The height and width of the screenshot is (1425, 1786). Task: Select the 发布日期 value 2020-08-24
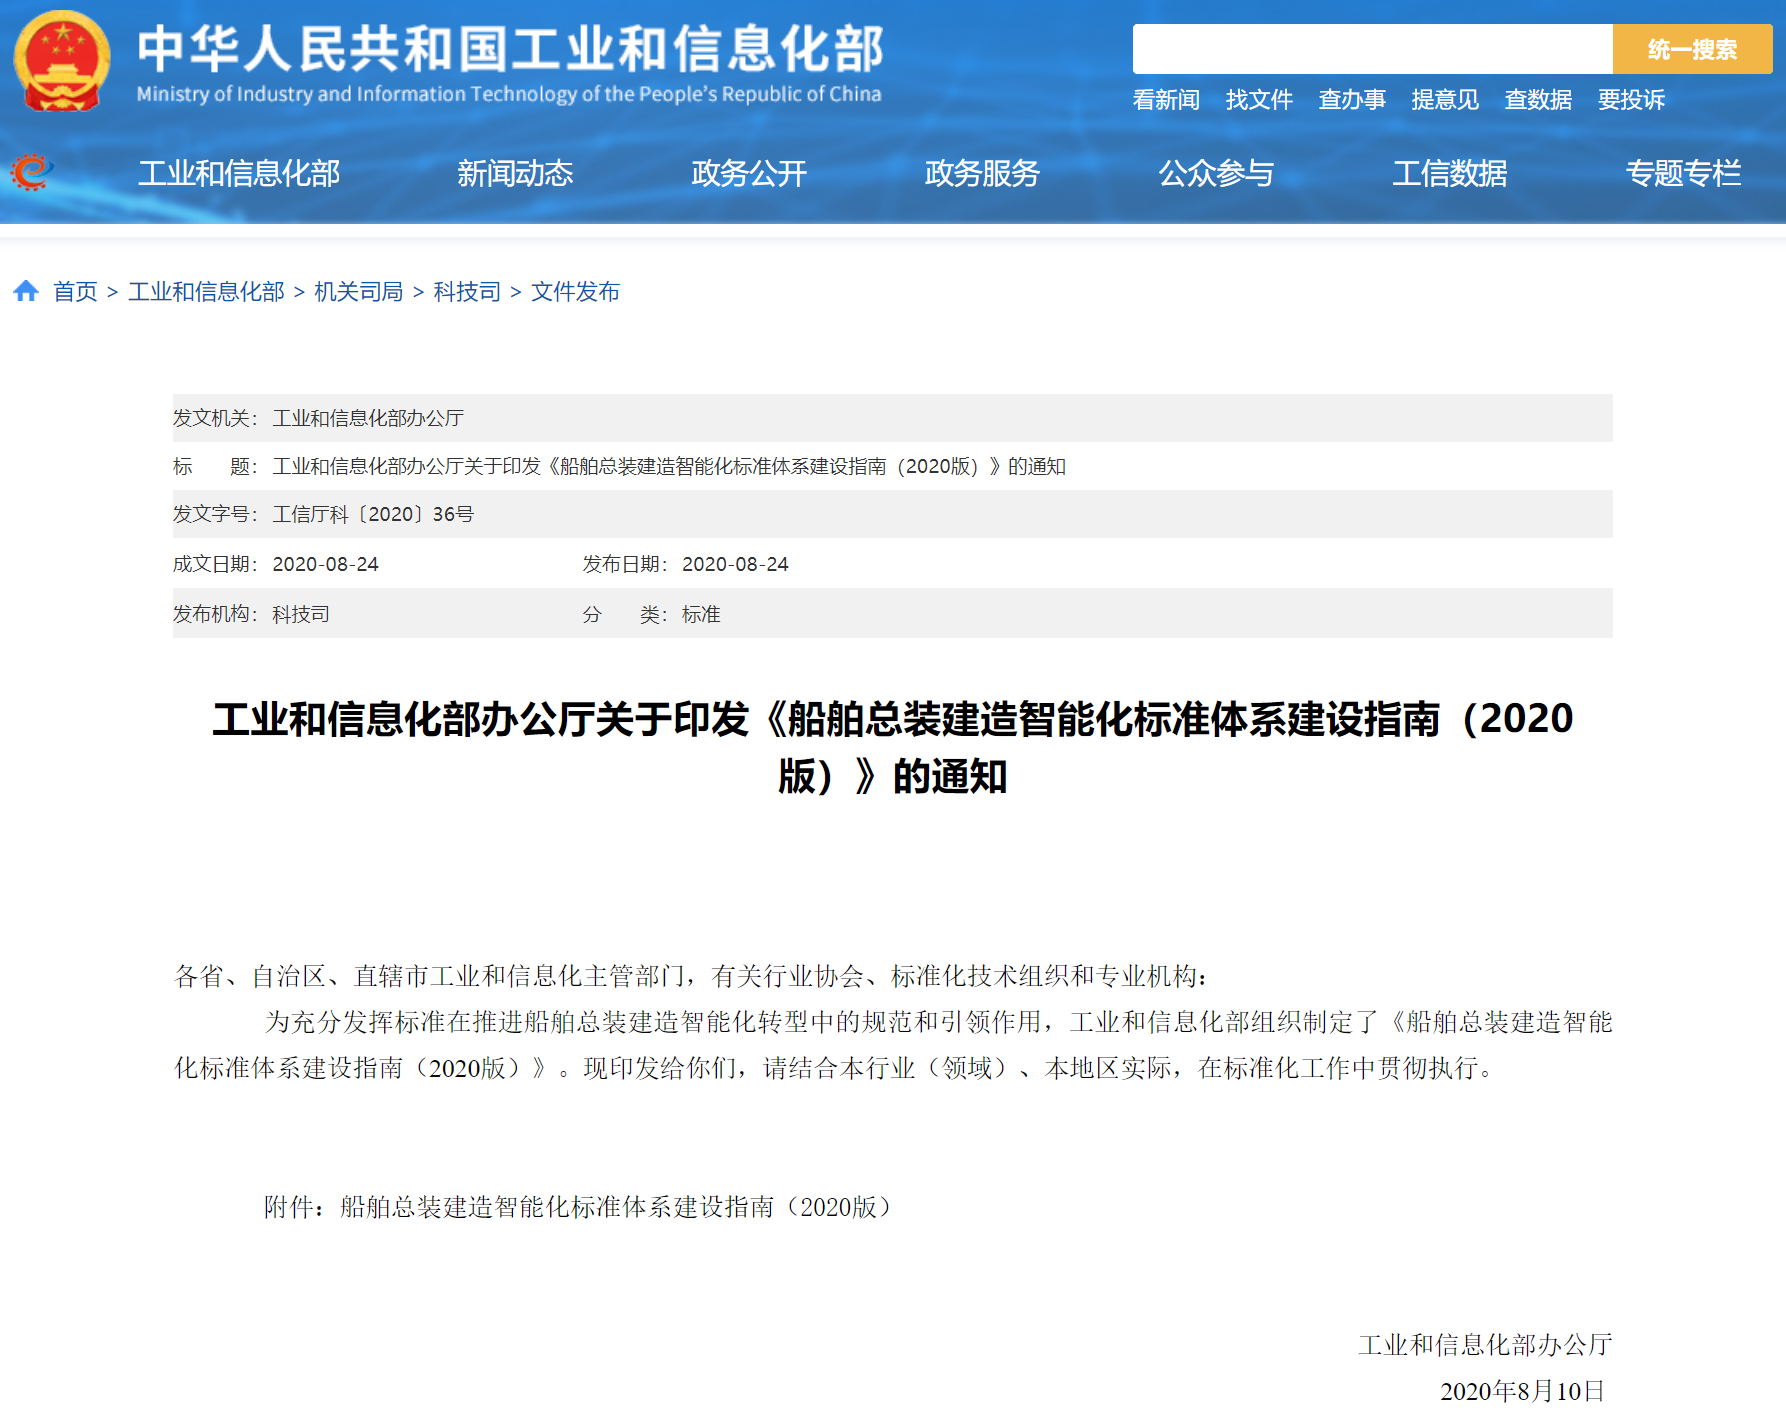click(735, 564)
